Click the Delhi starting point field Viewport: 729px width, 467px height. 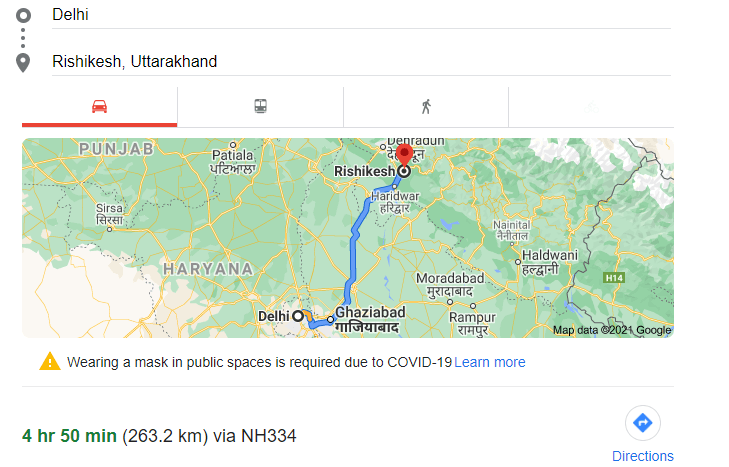point(361,15)
